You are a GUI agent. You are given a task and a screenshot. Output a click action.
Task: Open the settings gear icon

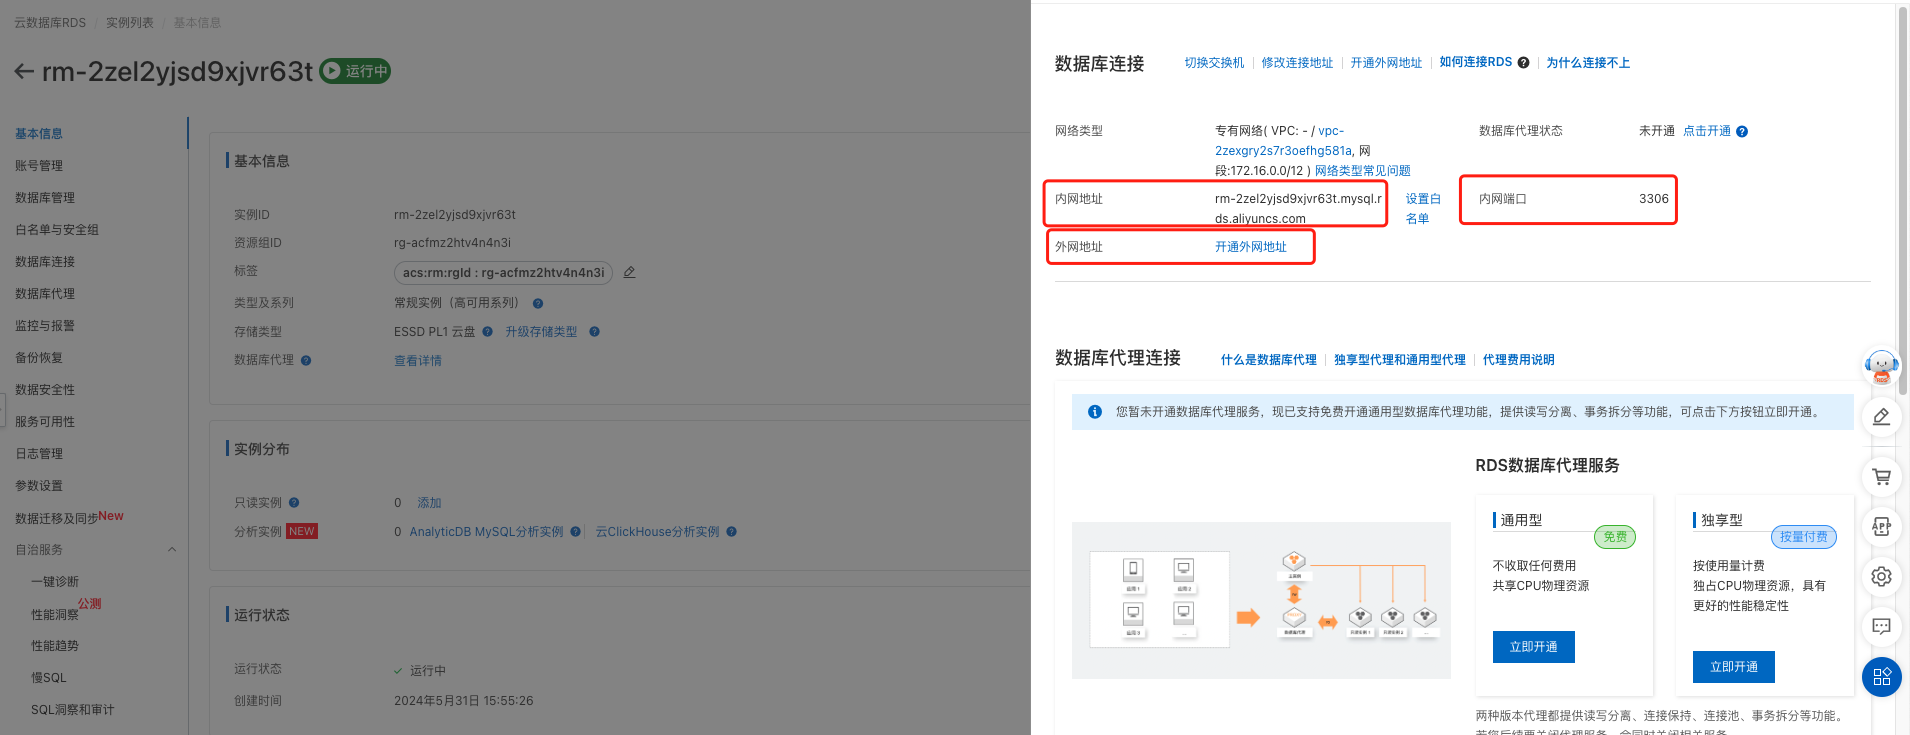[x=1881, y=576]
